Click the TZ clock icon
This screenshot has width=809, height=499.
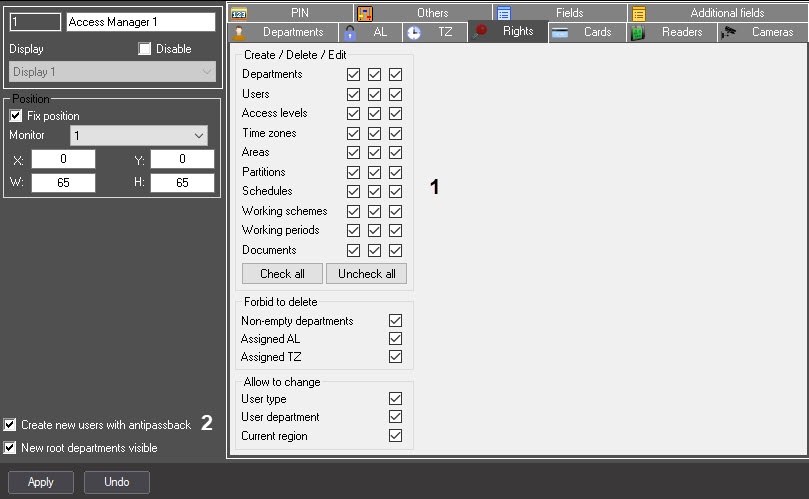click(414, 33)
